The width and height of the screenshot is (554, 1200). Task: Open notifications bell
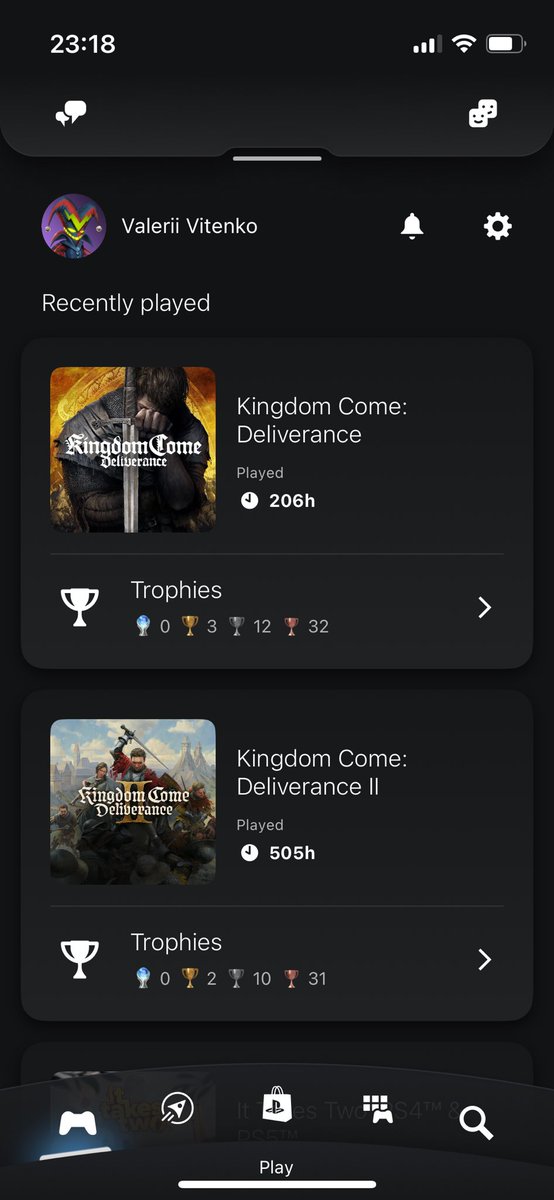(412, 227)
